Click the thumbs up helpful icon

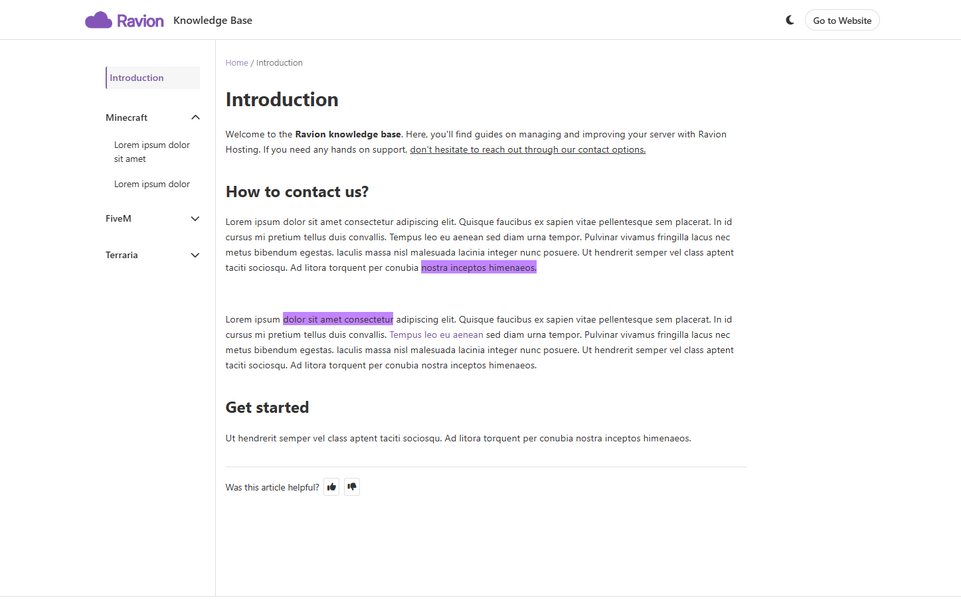click(332, 487)
